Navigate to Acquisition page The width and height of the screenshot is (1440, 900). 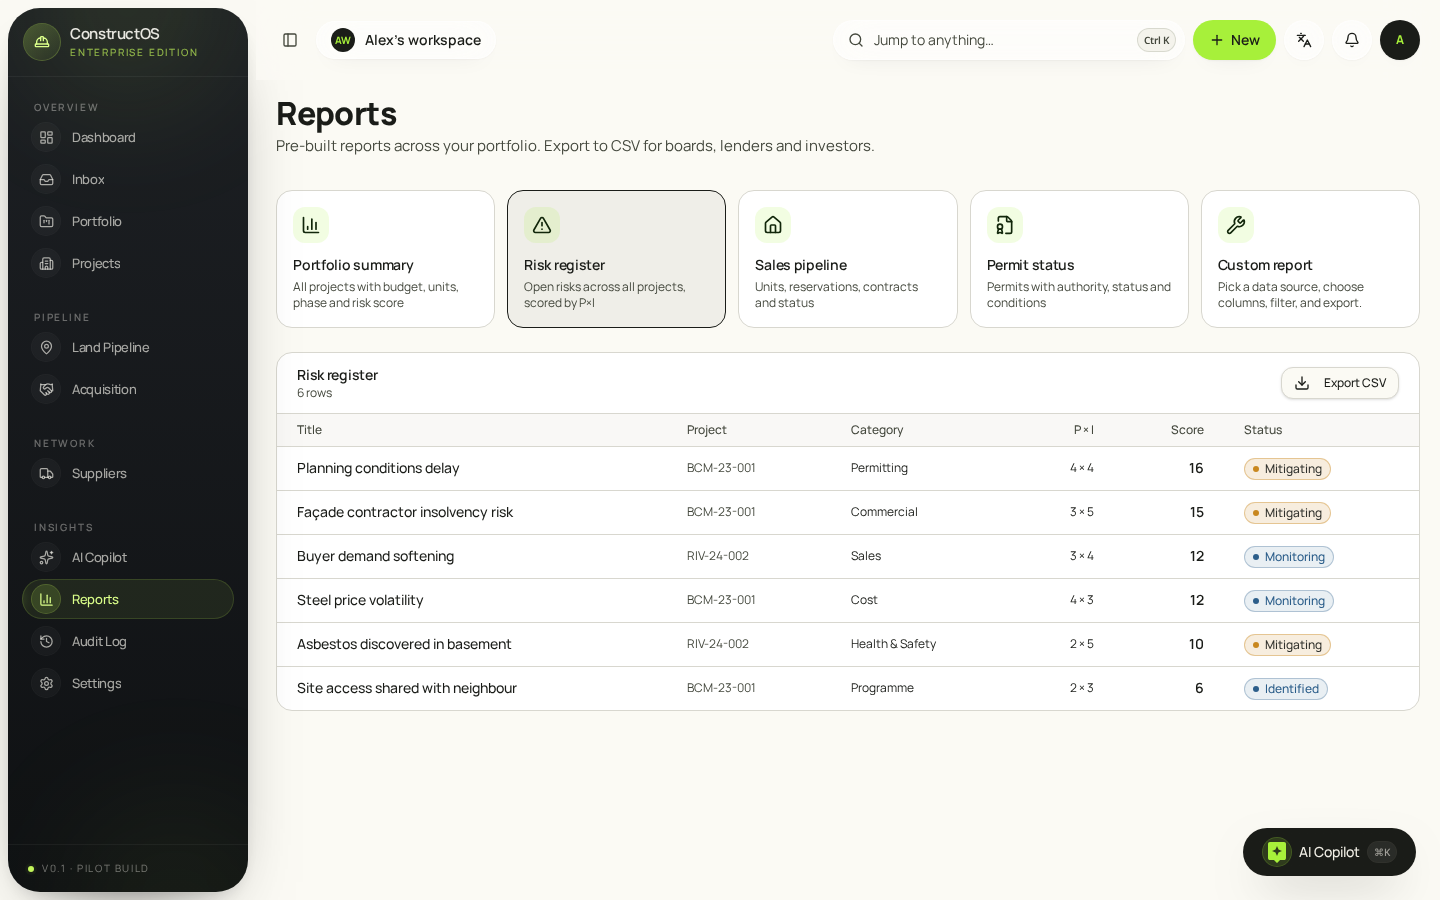pyautogui.click(x=128, y=389)
